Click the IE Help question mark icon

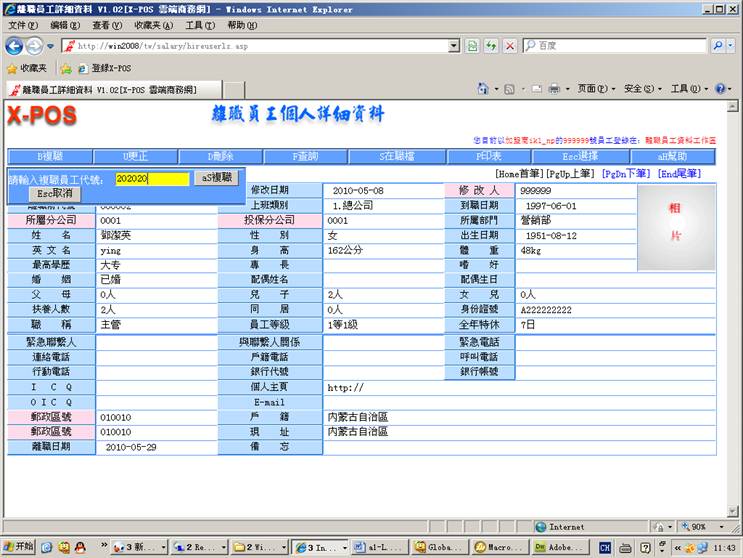(x=720, y=89)
